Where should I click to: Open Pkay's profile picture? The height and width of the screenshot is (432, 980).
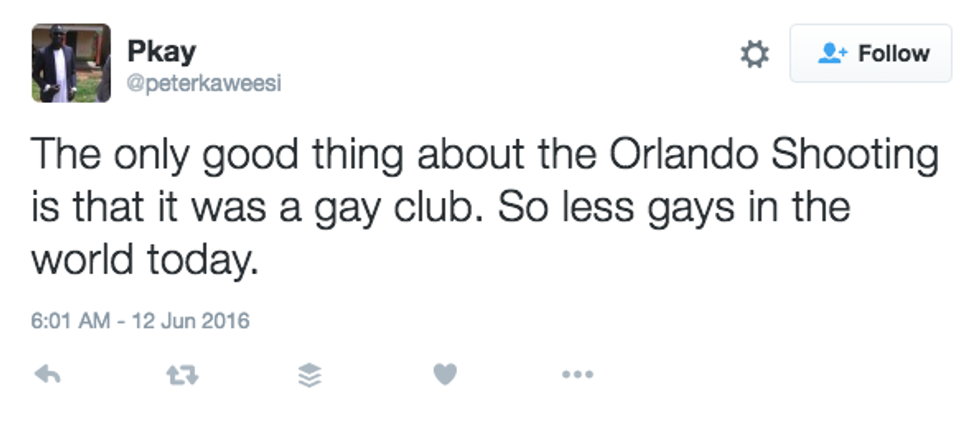pyautogui.click(x=70, y=63)
